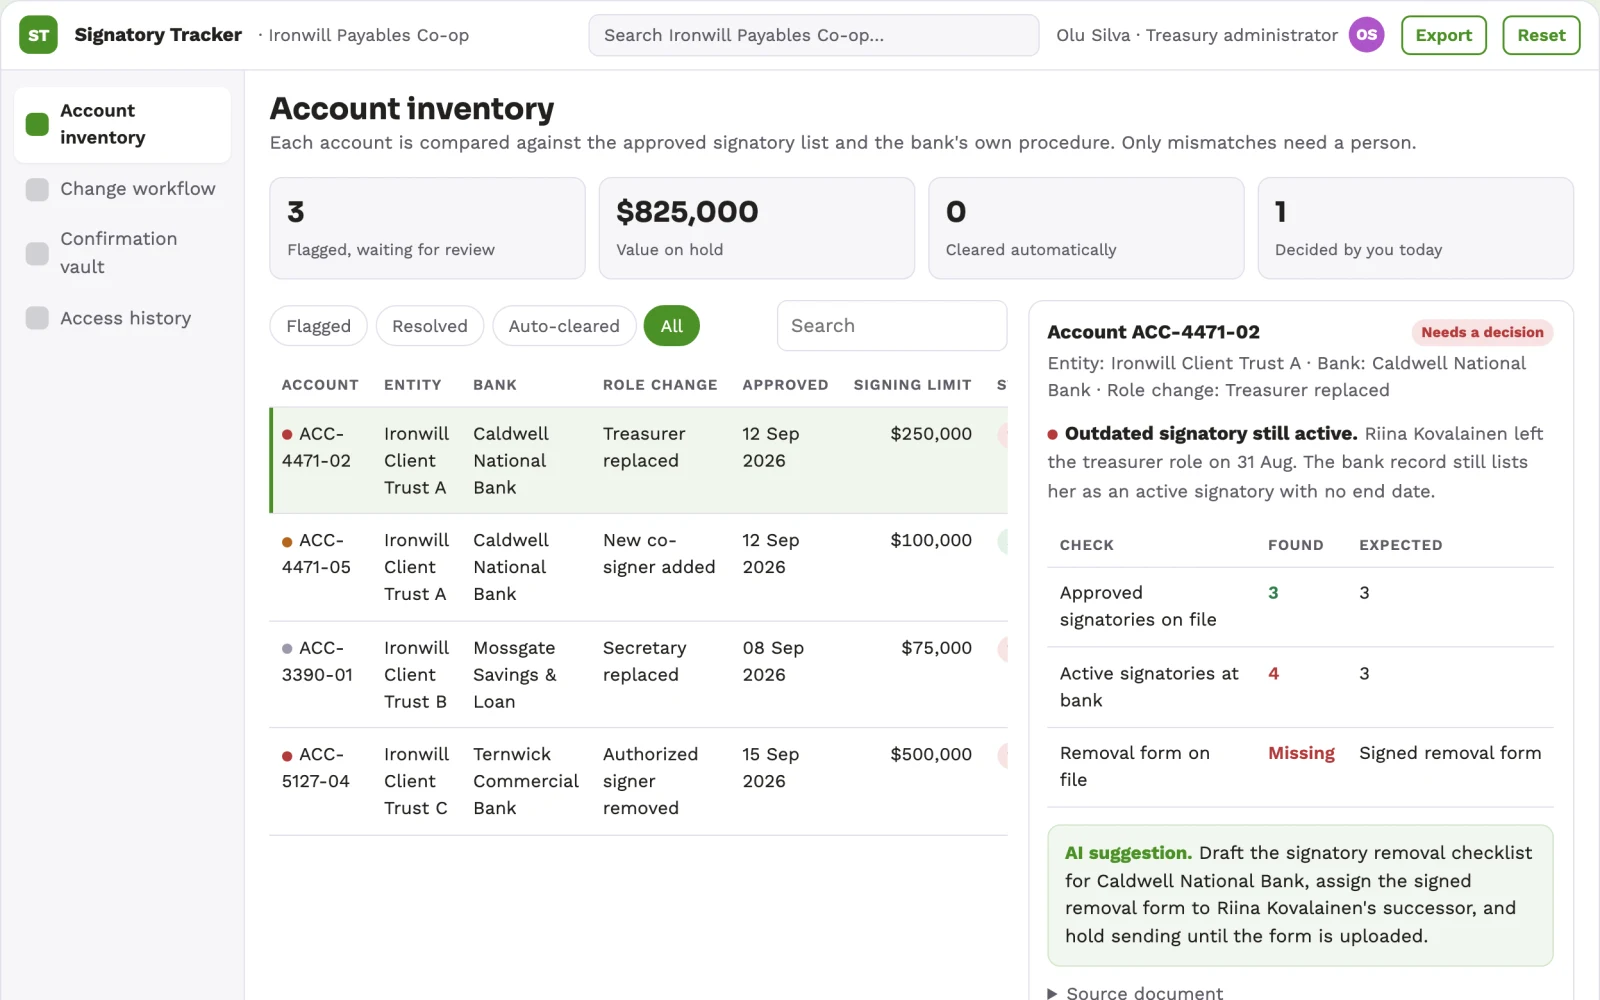Image resolution: width=1600 pixels, height=1000 pixels.
Task: Click the Export button
Action: [x=1443, y=35]
